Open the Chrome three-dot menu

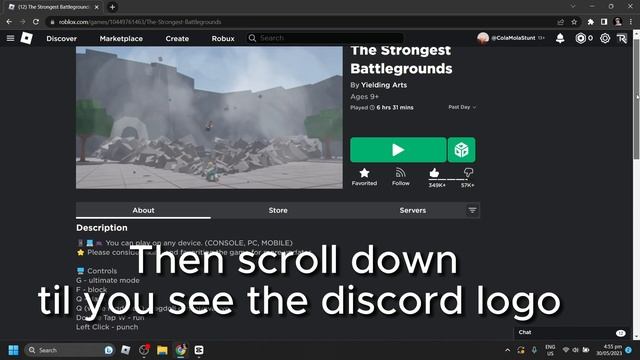click(x=631, y=22)
